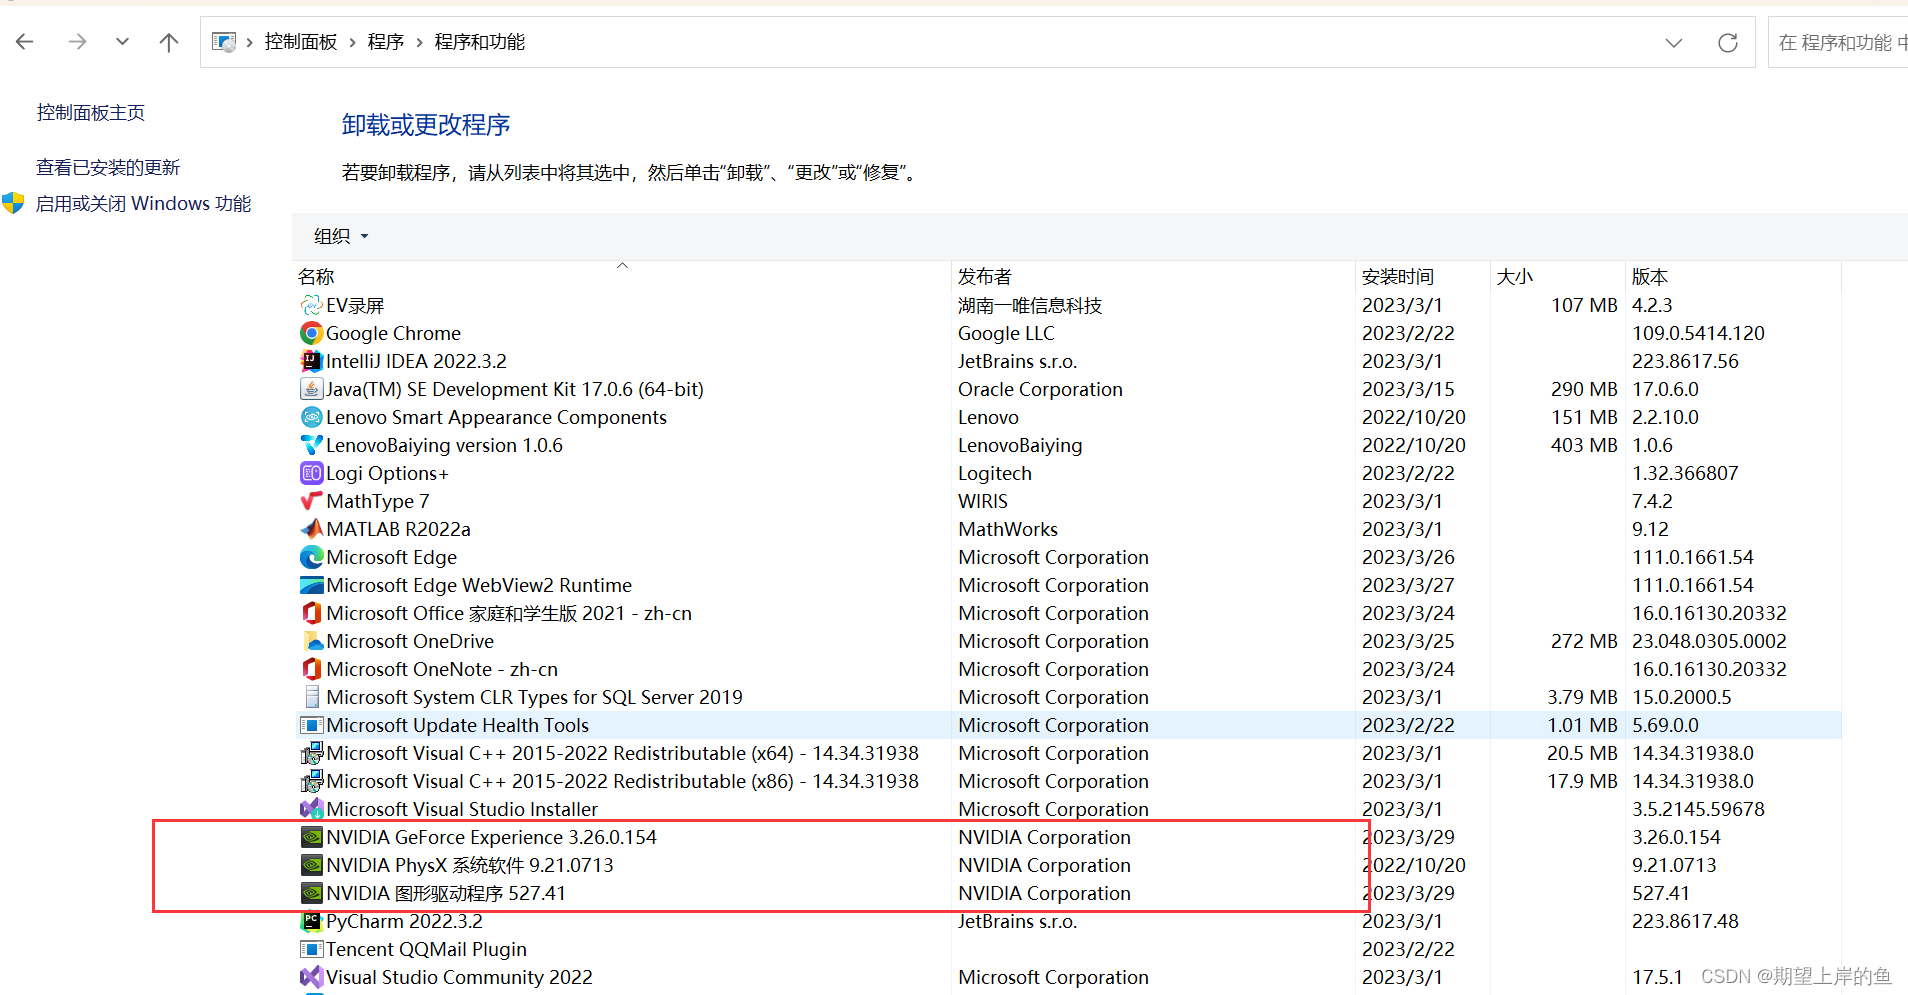The image size is (1908, 995).
Task: Select the PyCharm 2022.3.2 entry name
Action: tap(404, 921)
